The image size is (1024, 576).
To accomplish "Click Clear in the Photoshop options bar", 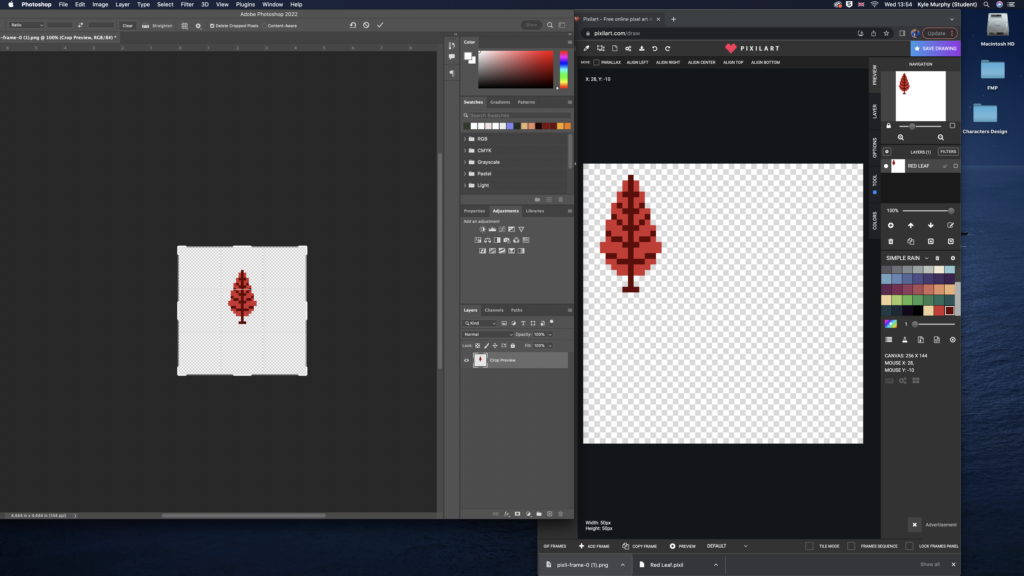I will [x=127, y=25].
